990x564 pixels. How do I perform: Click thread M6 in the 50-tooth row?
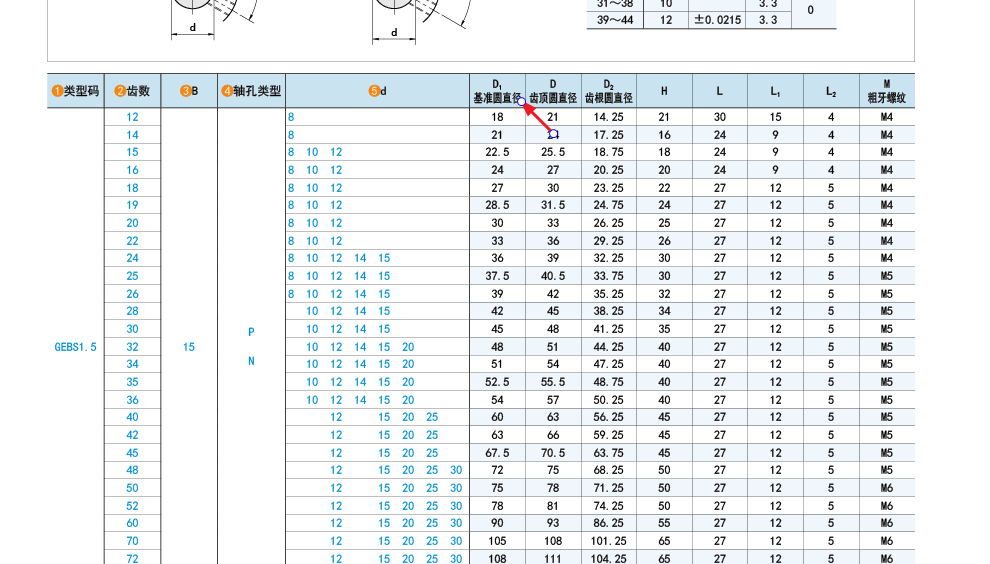[886, 488]
